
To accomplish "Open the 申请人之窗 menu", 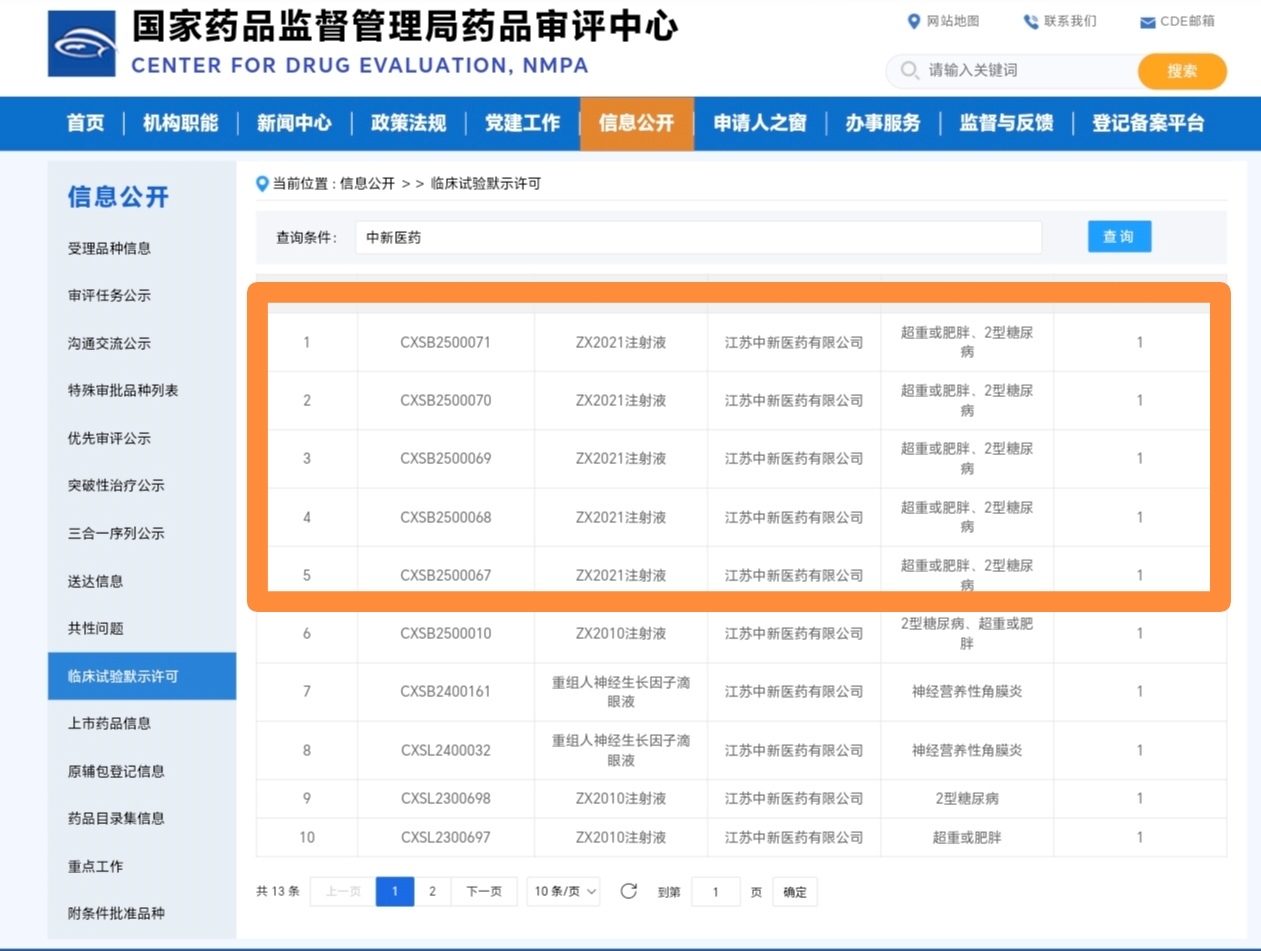I will click(x=760, y=123).
